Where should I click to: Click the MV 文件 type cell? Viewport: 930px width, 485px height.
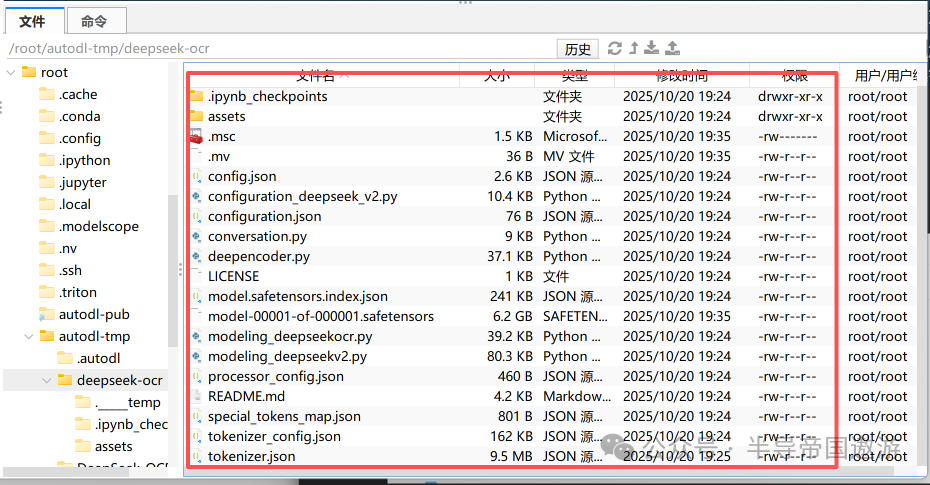(569, 157)
